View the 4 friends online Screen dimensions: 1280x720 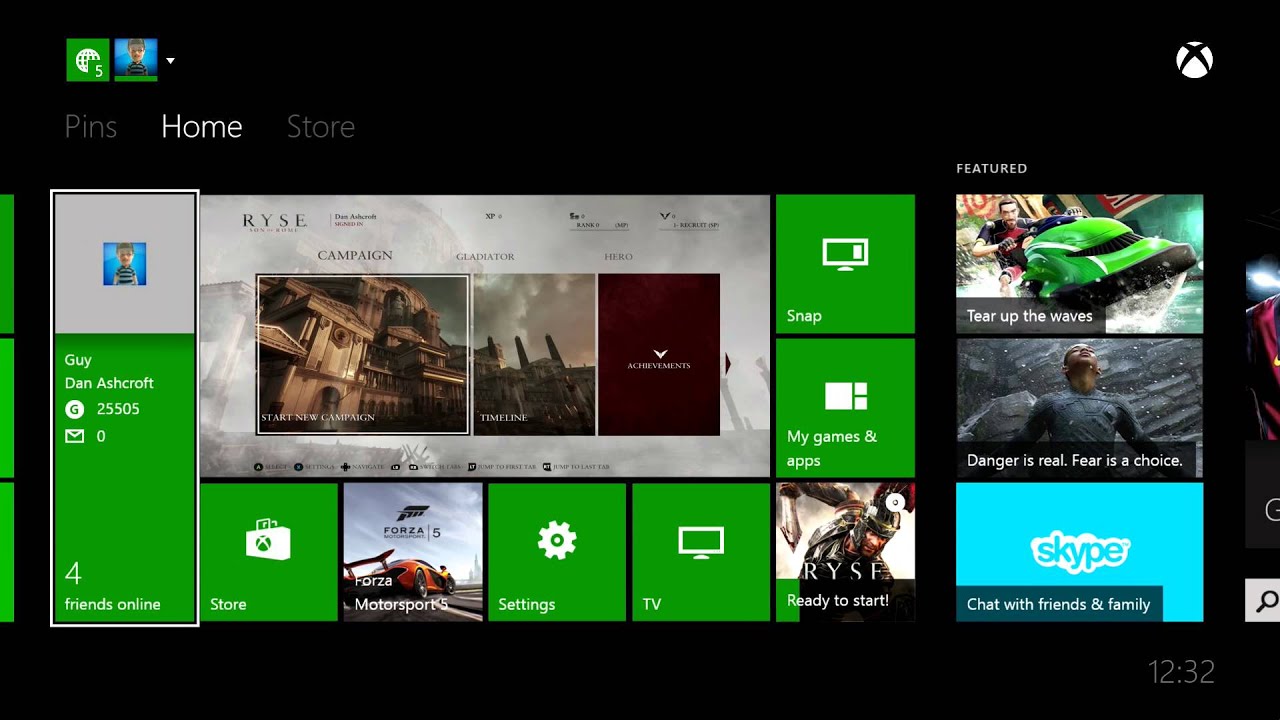112,588
